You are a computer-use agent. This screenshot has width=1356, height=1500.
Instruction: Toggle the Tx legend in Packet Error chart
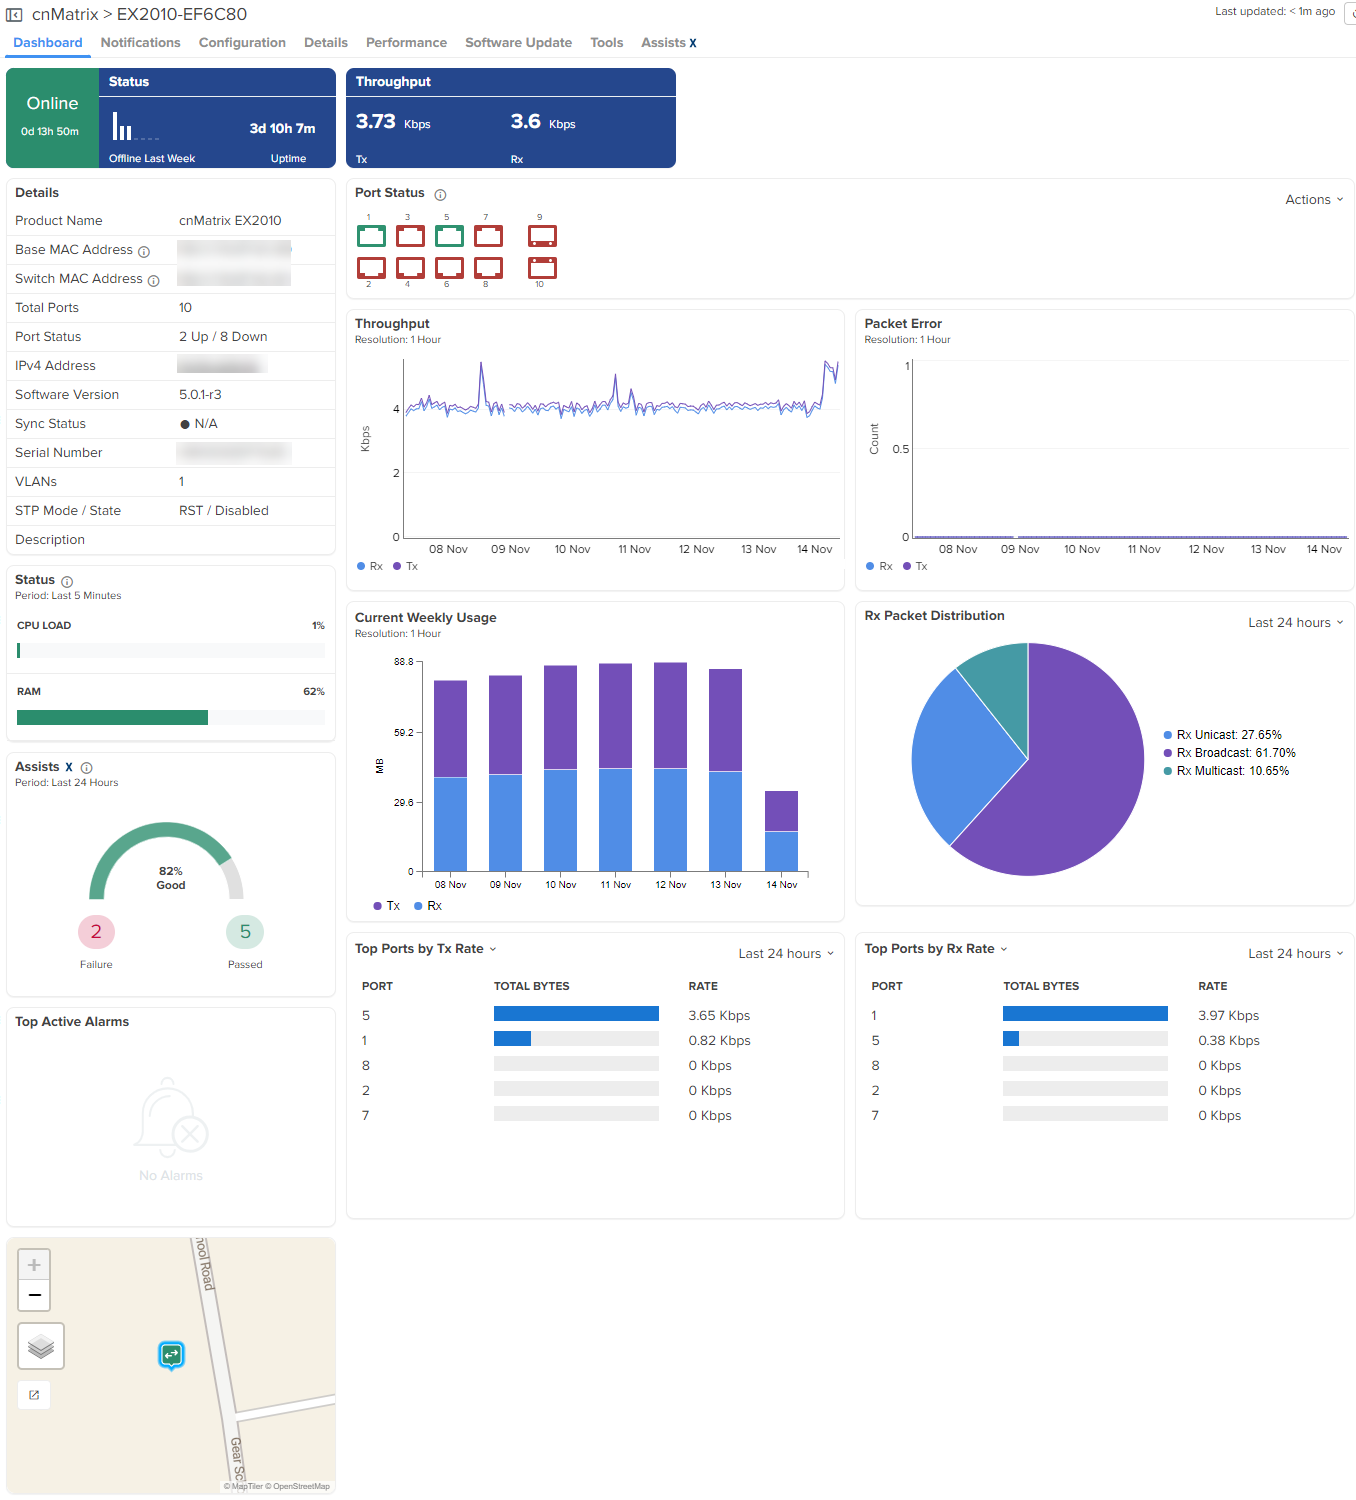click(915, 566)
